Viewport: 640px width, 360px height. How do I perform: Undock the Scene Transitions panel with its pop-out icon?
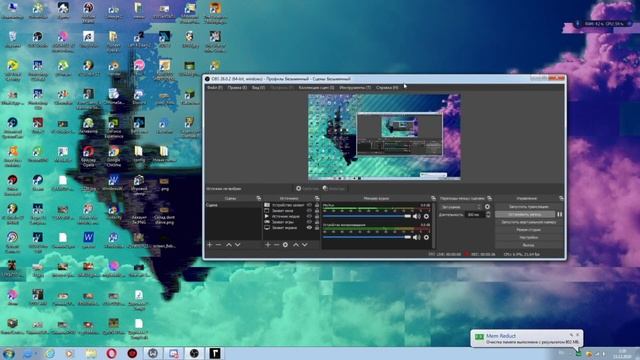489,198
